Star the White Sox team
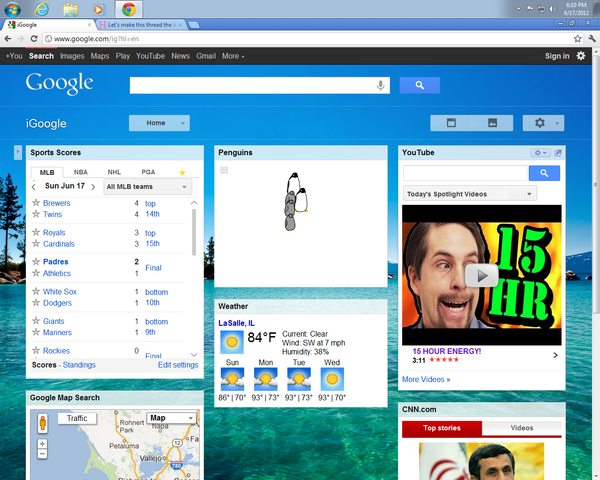Viewport: 600px width, 480px height. coord(36,291)
